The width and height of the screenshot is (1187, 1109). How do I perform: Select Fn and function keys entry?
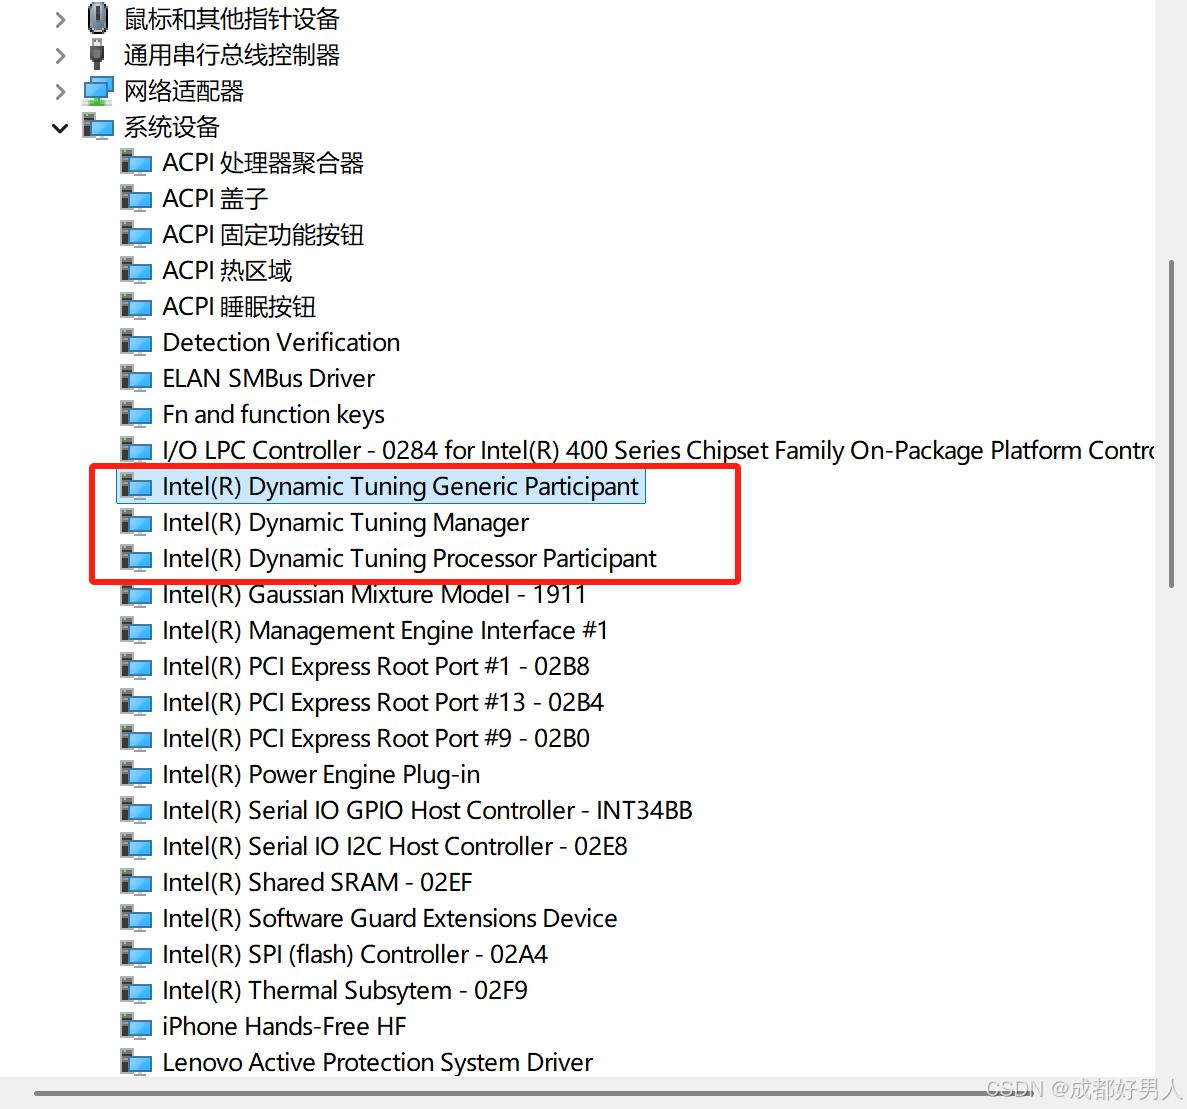[273, 415]
